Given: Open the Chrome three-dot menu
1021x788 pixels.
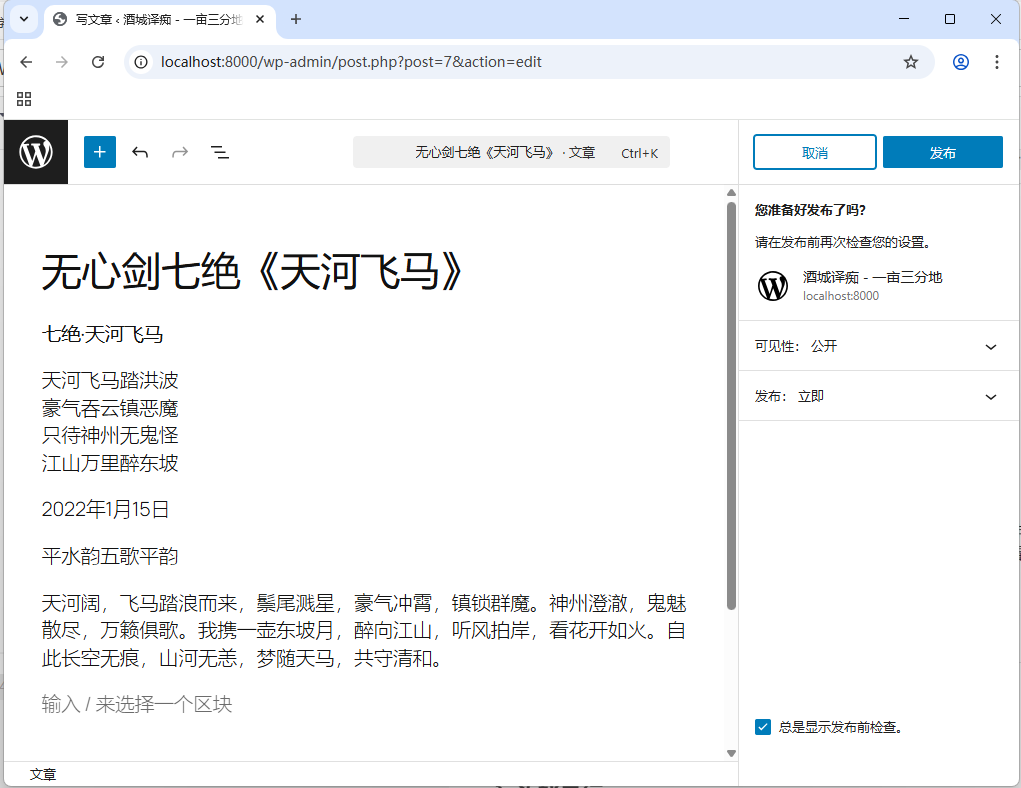Looking at the screenshot, I should pos(997,62).
